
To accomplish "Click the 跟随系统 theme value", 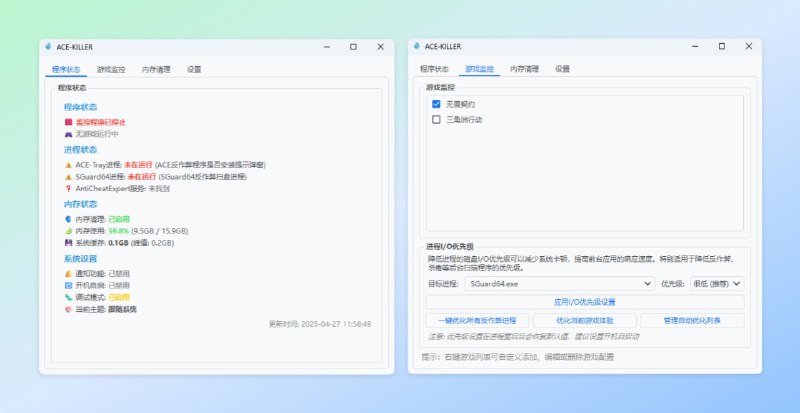I will click(x=122, y=309).
